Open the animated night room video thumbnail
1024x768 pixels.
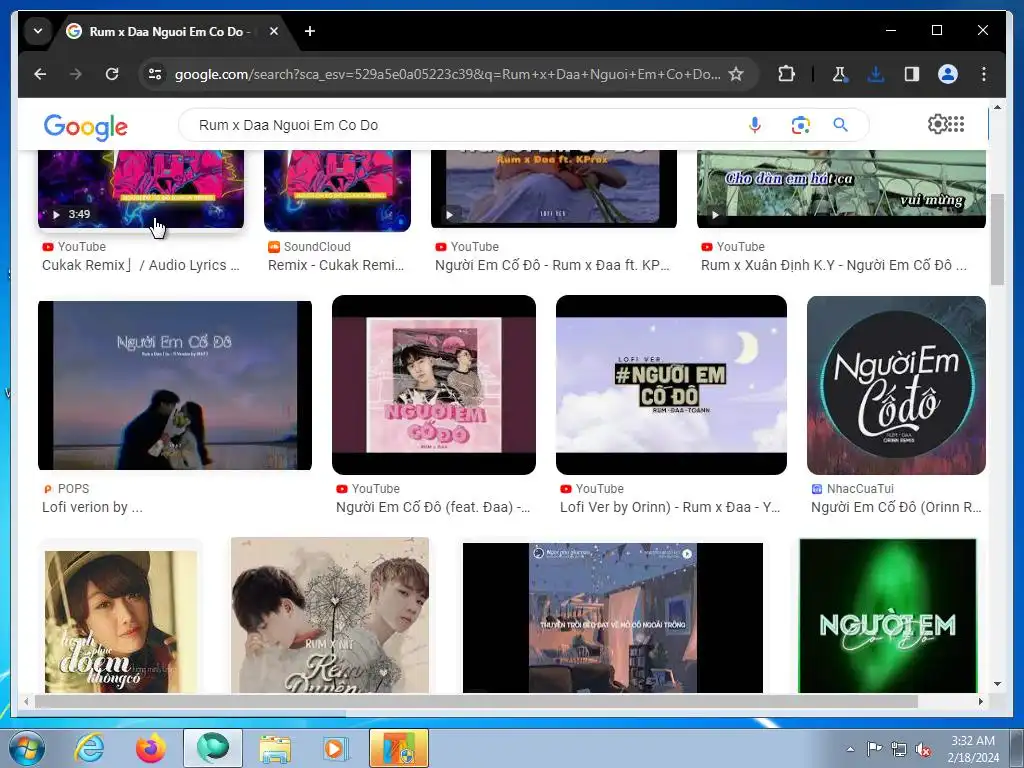[613, 618]
